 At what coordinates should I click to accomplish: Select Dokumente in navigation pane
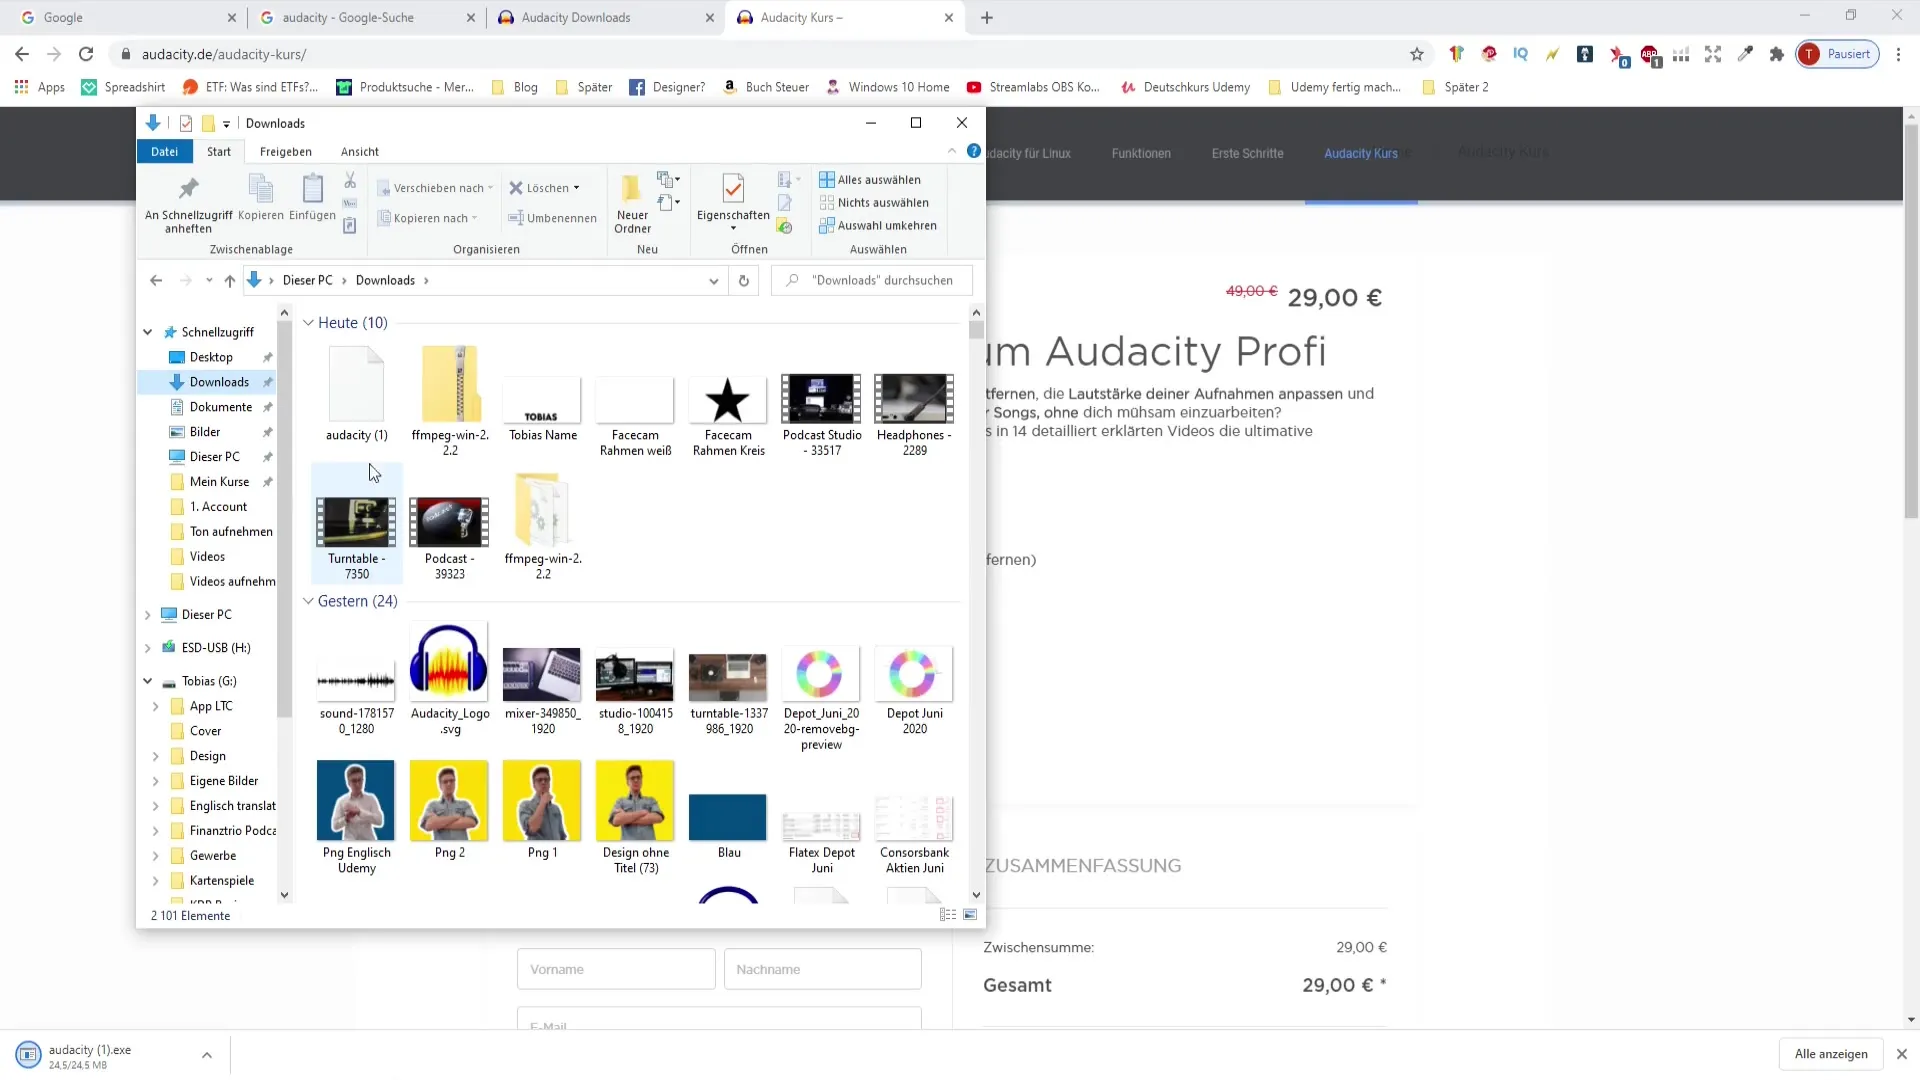point(221,407)
